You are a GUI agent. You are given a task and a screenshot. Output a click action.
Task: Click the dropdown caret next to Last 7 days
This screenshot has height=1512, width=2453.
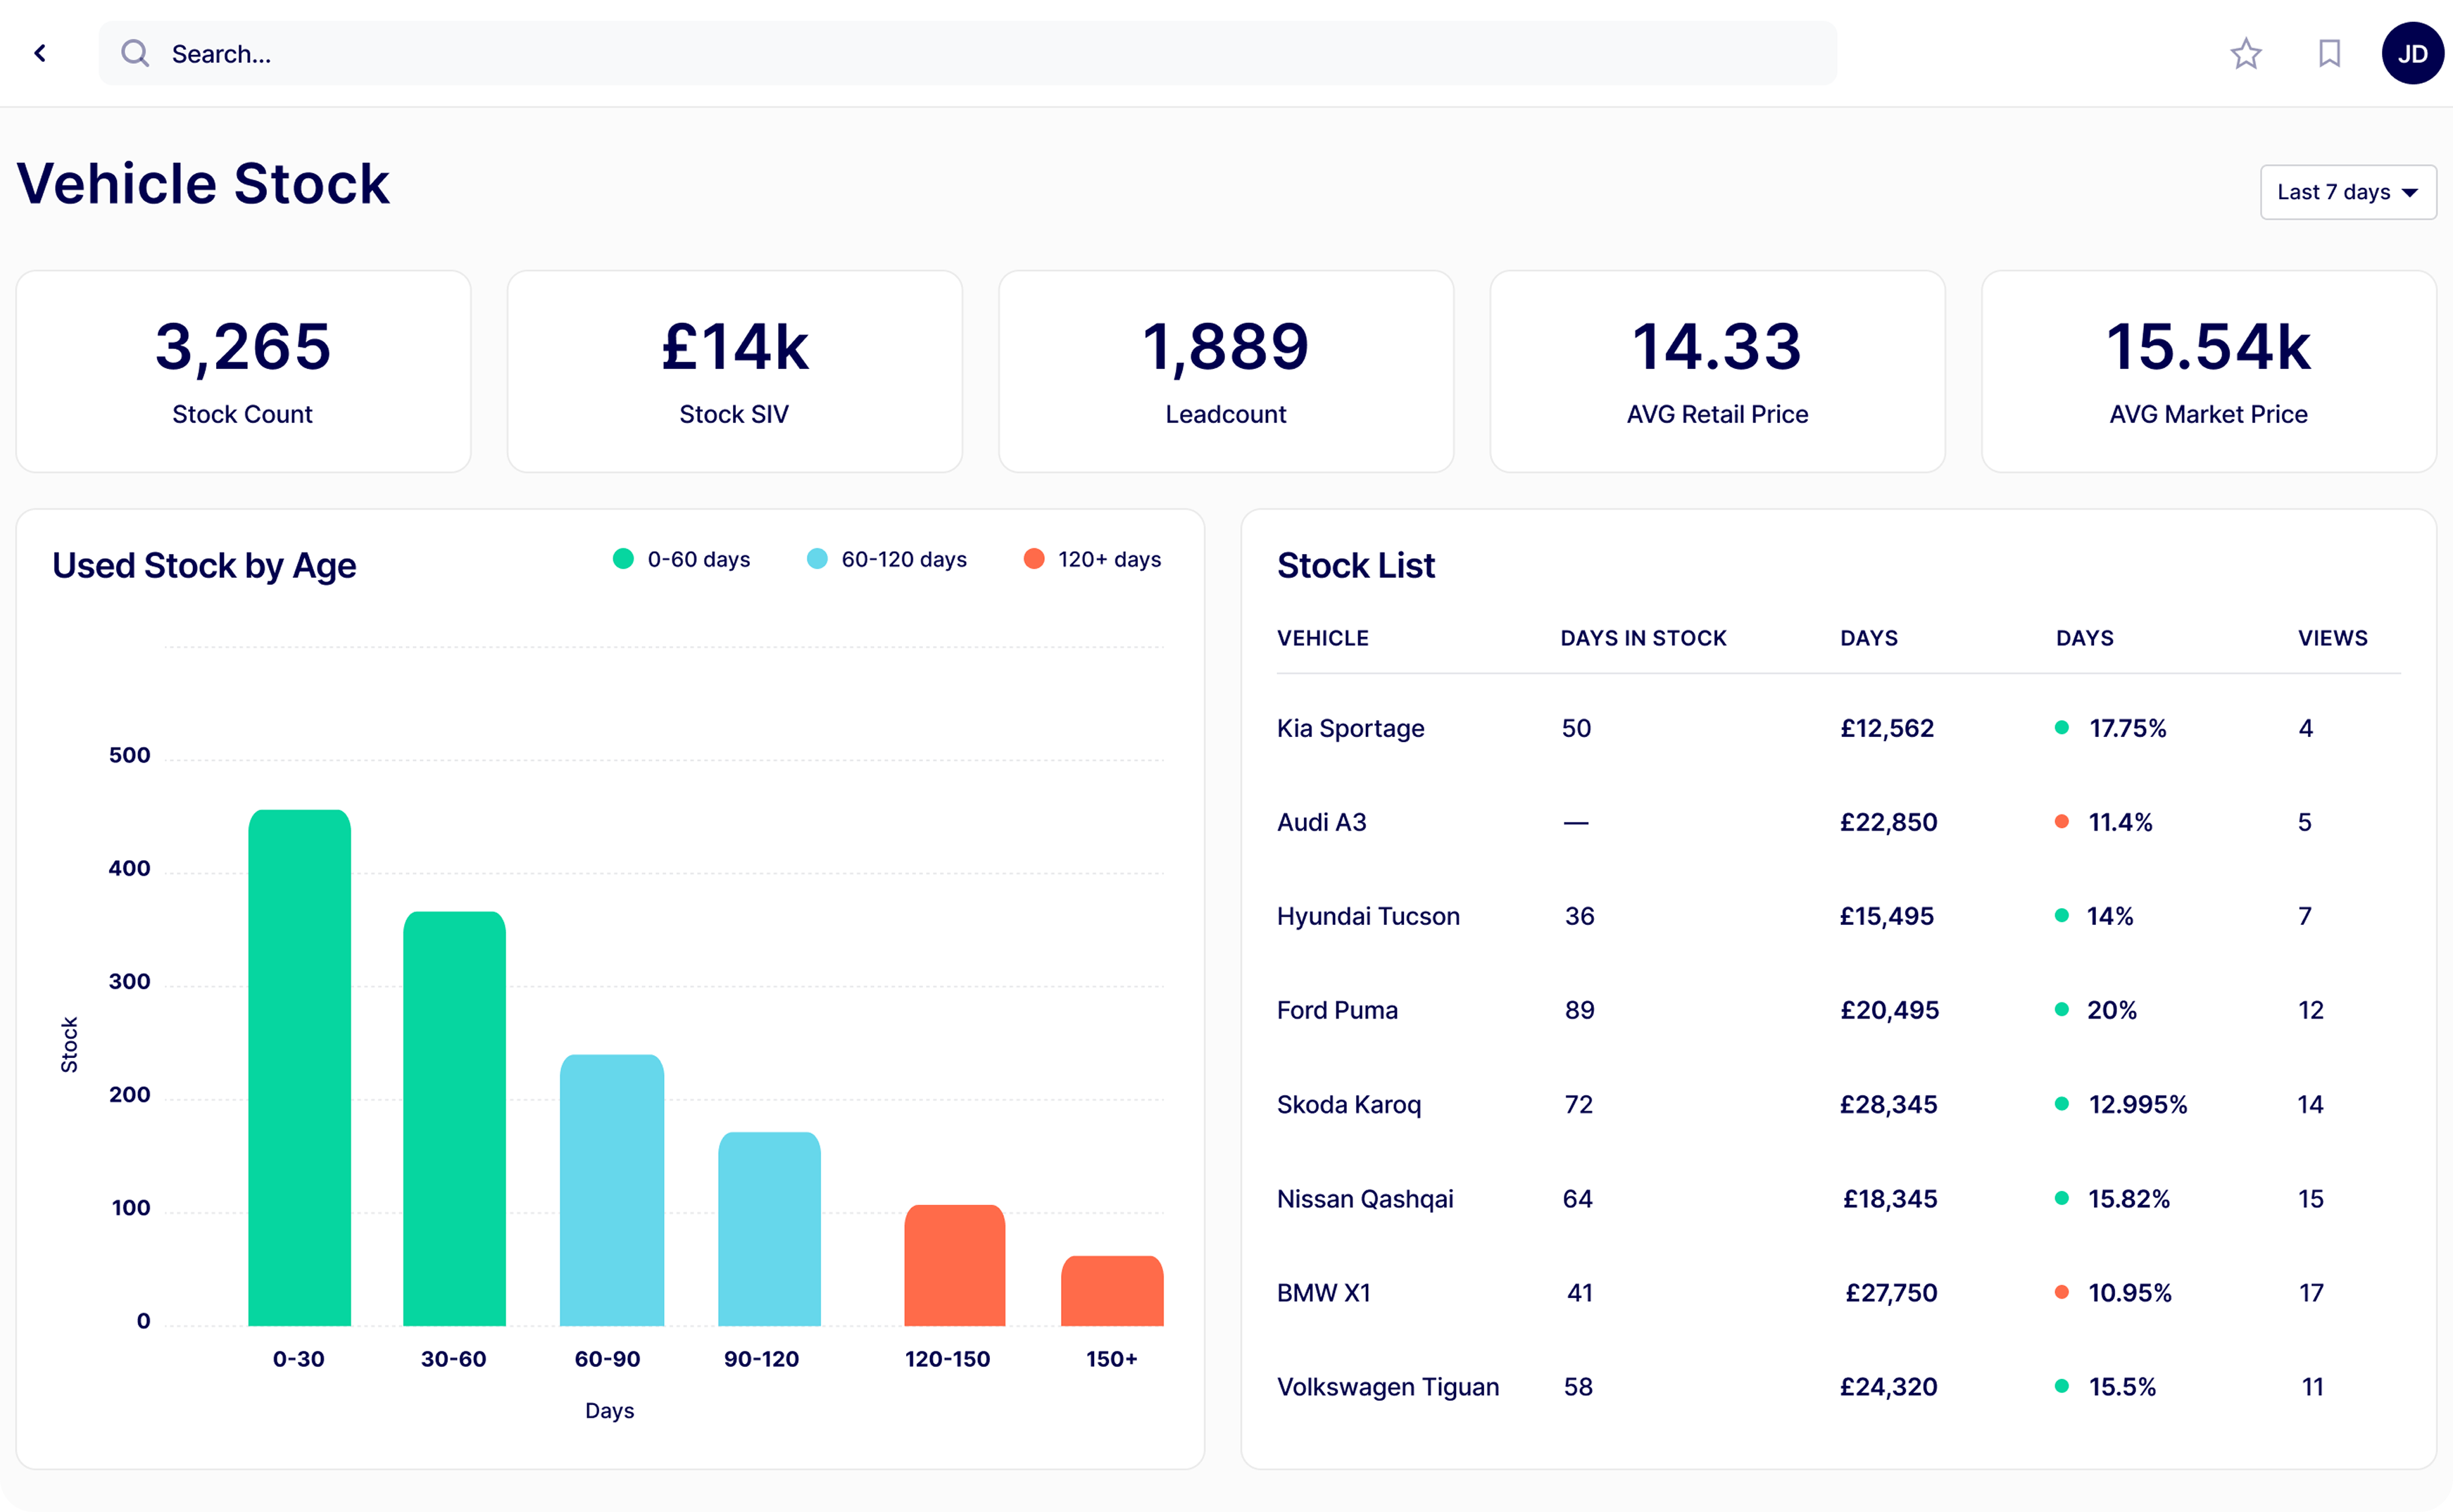coord(2410,193)
